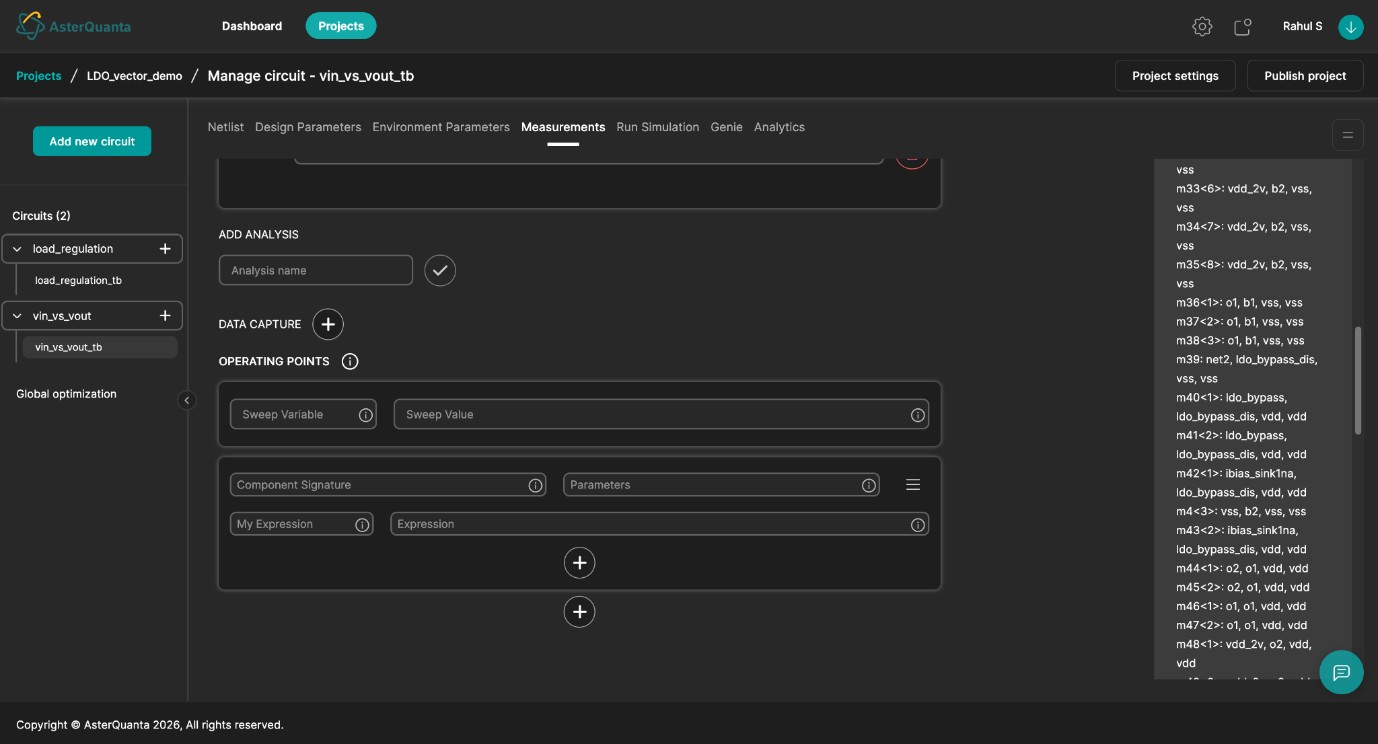This screenshot has width=1378, height=744.
Task: Open the Analytics tab
Action: [779, 127]
